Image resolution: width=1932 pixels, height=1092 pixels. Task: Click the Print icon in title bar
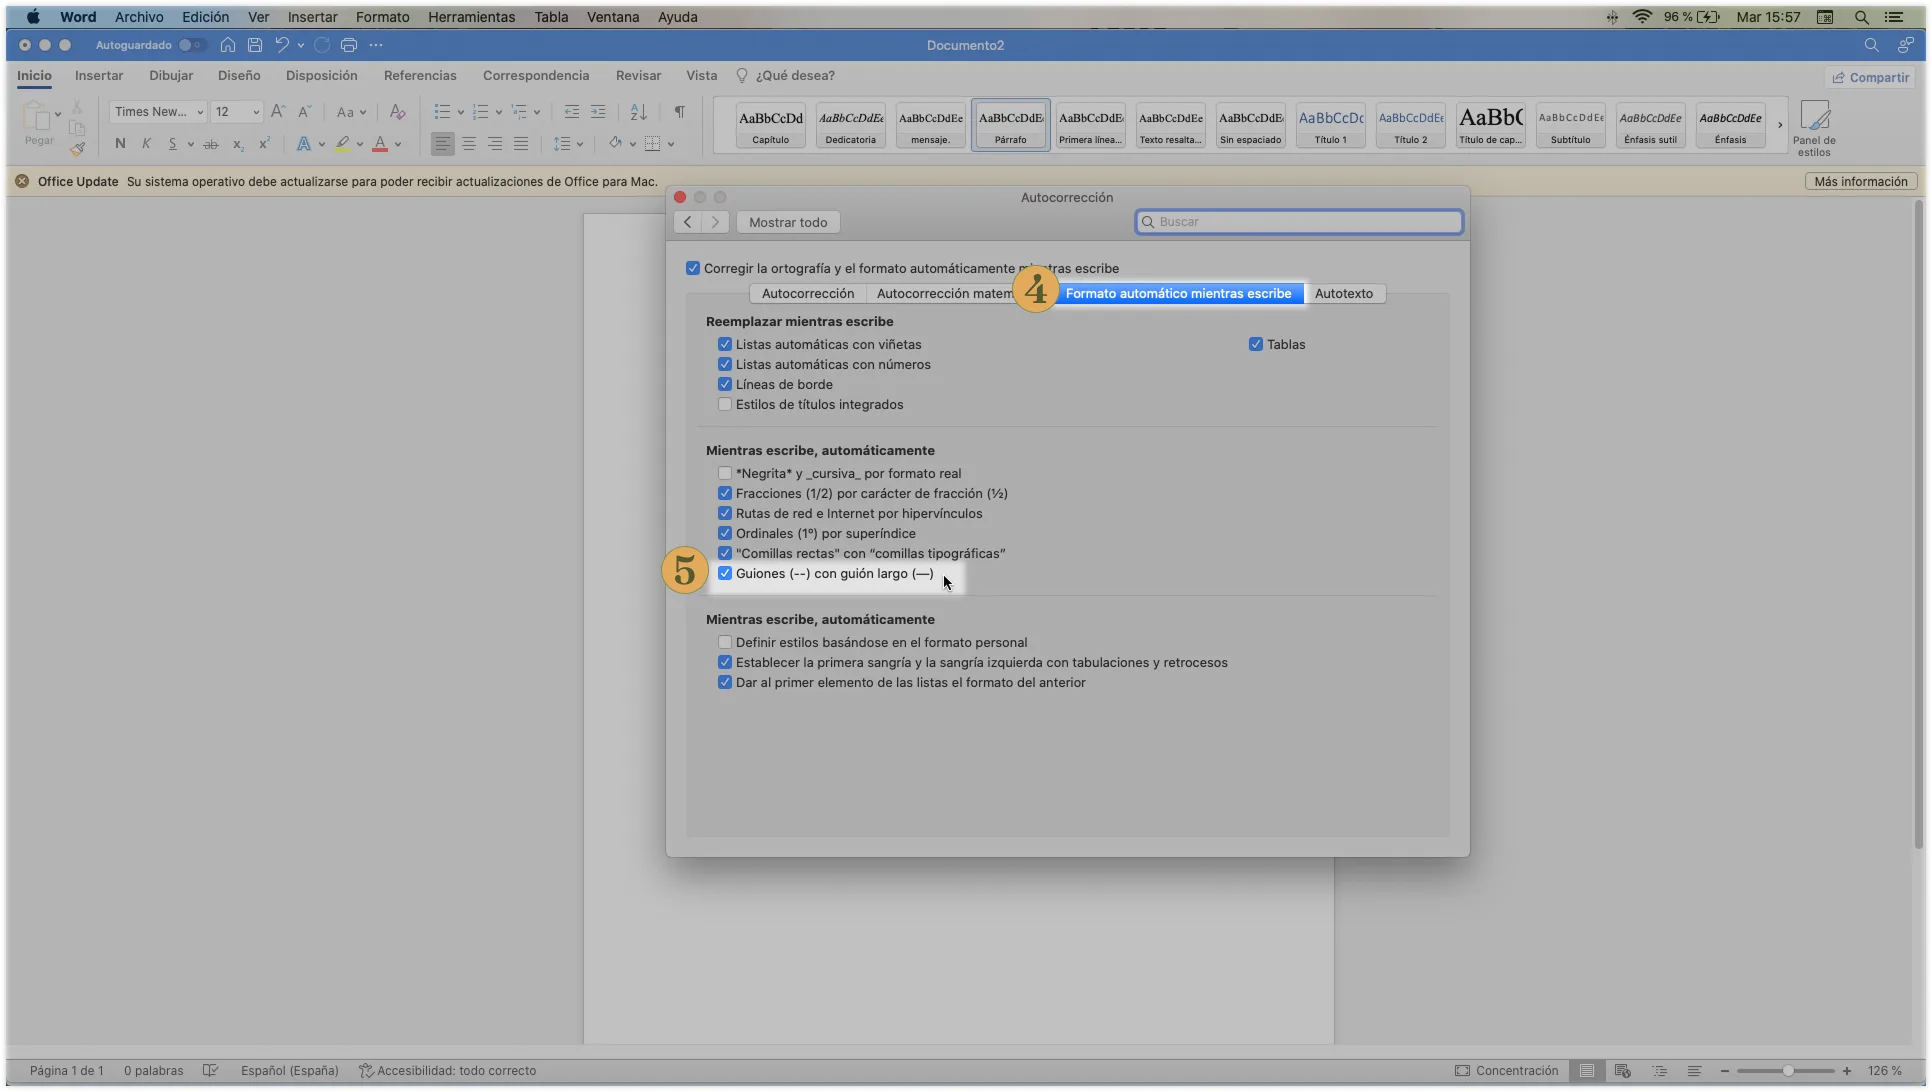349,45
